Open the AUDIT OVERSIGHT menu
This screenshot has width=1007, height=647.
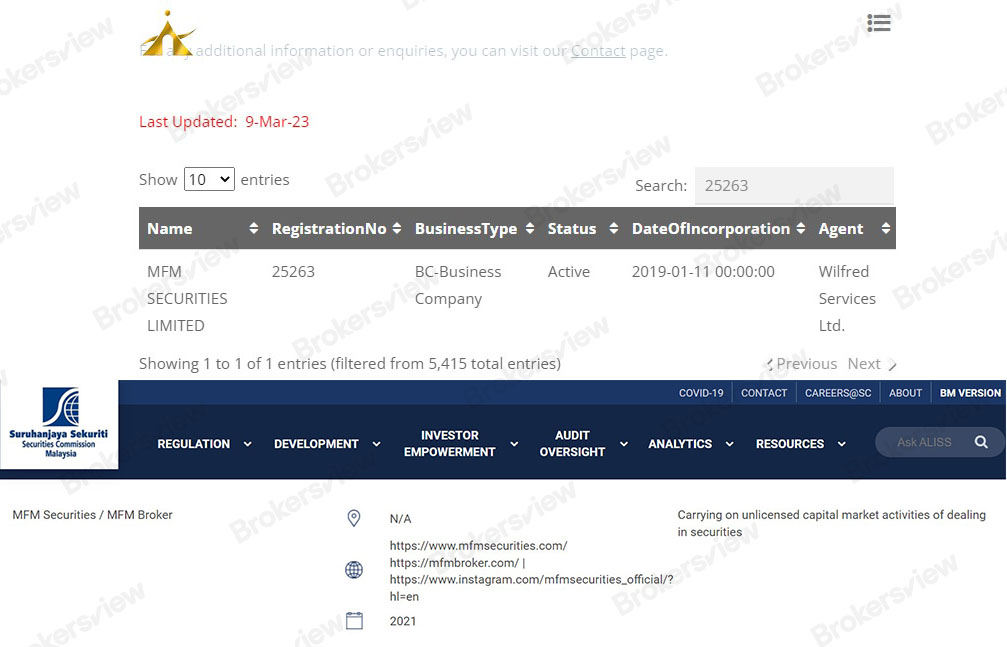click(x=572, y=443)
